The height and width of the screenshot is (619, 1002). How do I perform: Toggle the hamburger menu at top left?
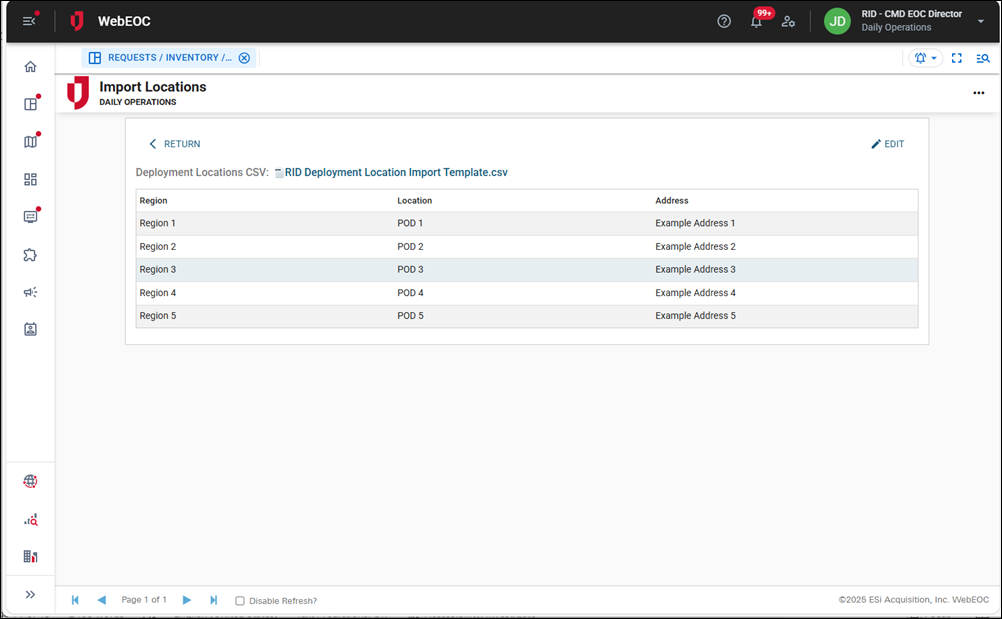pos(28,20)
